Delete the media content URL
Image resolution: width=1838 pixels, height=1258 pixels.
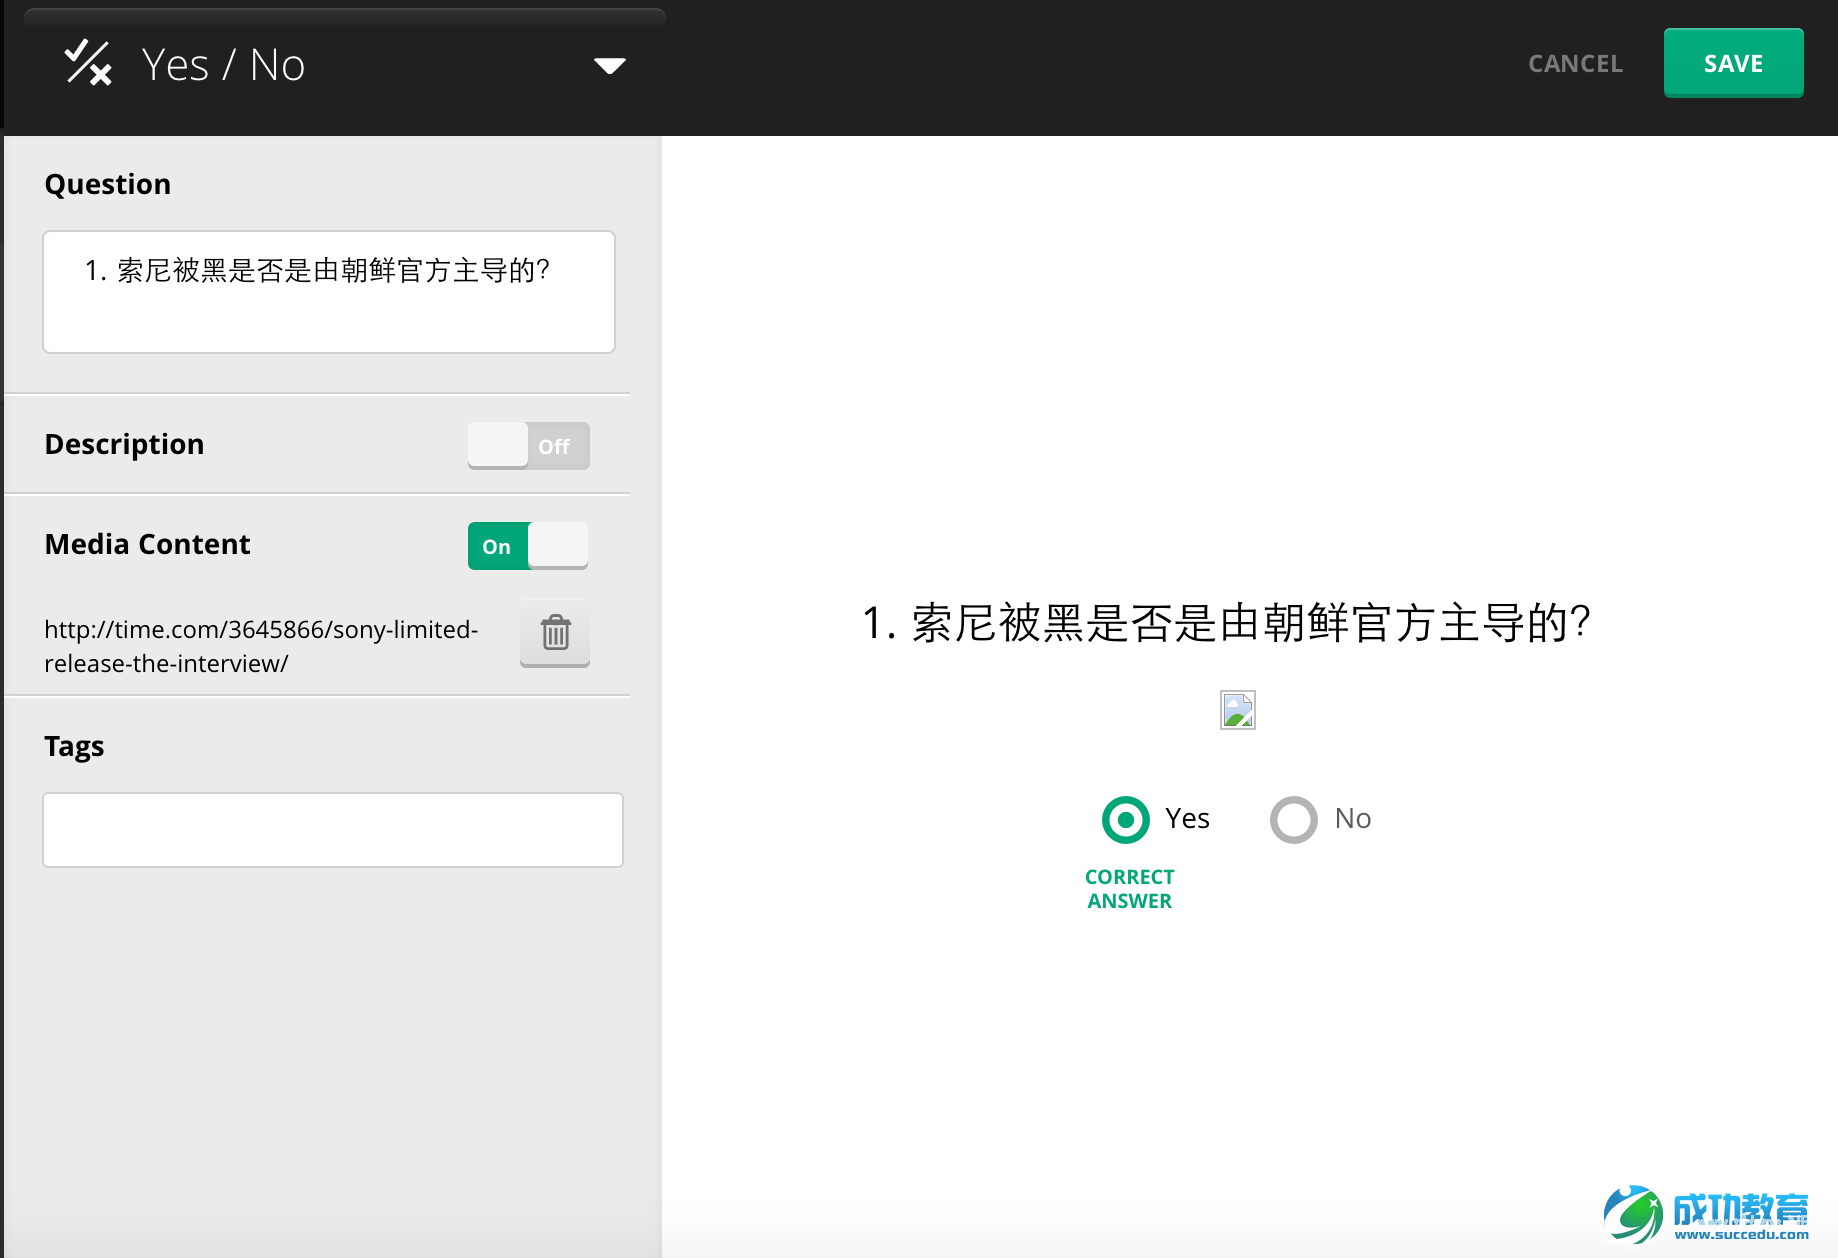tap(554, 633)
